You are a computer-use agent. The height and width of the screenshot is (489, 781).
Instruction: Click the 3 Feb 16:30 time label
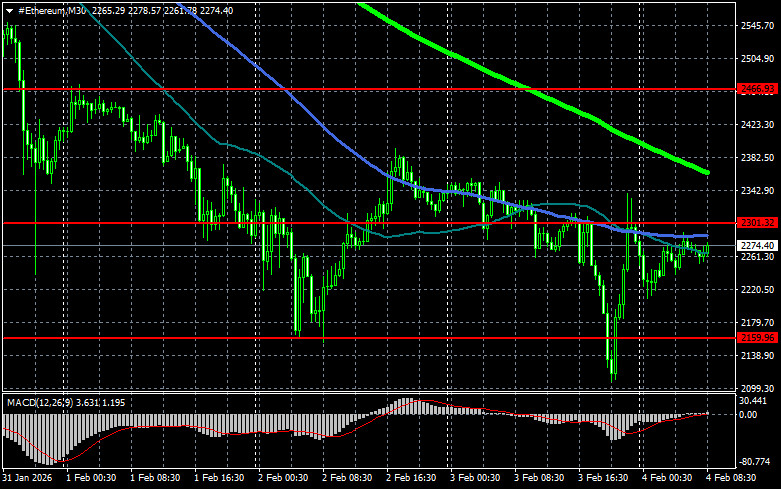pyautogui.click(x=603, y=478)
